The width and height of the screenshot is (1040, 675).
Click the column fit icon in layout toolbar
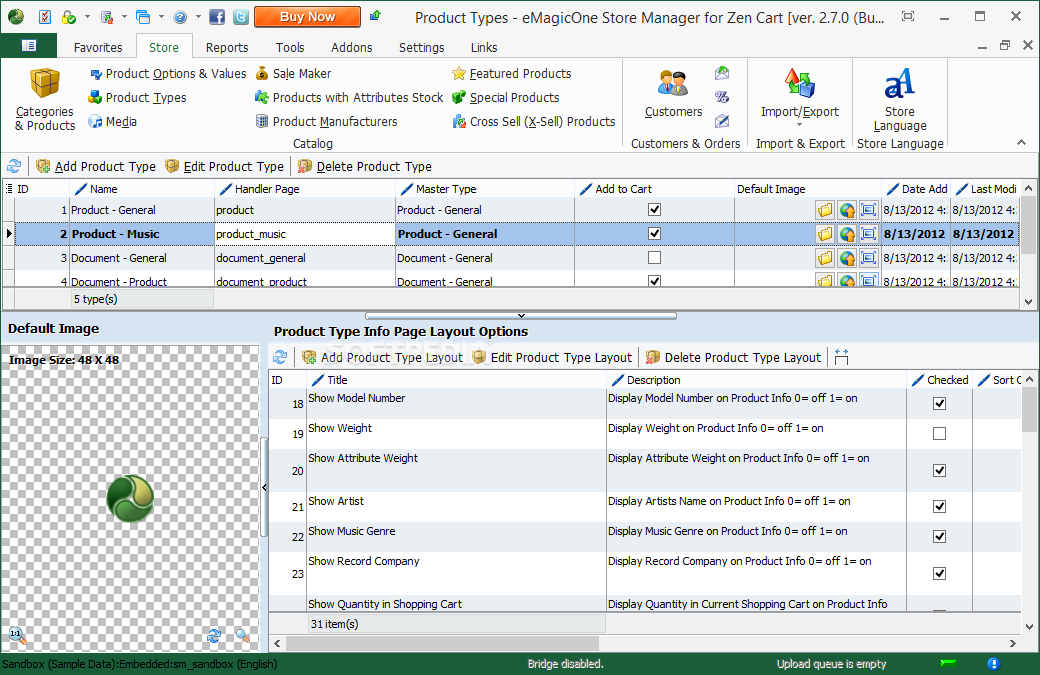pos(841,357)
